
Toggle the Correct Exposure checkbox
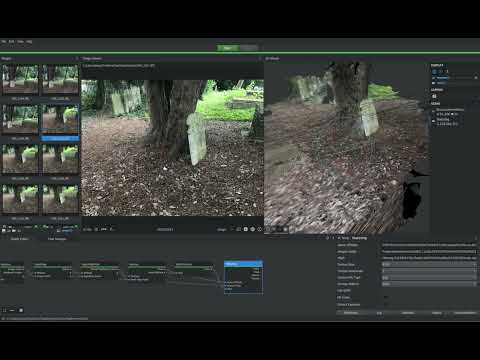click(386, 304)
